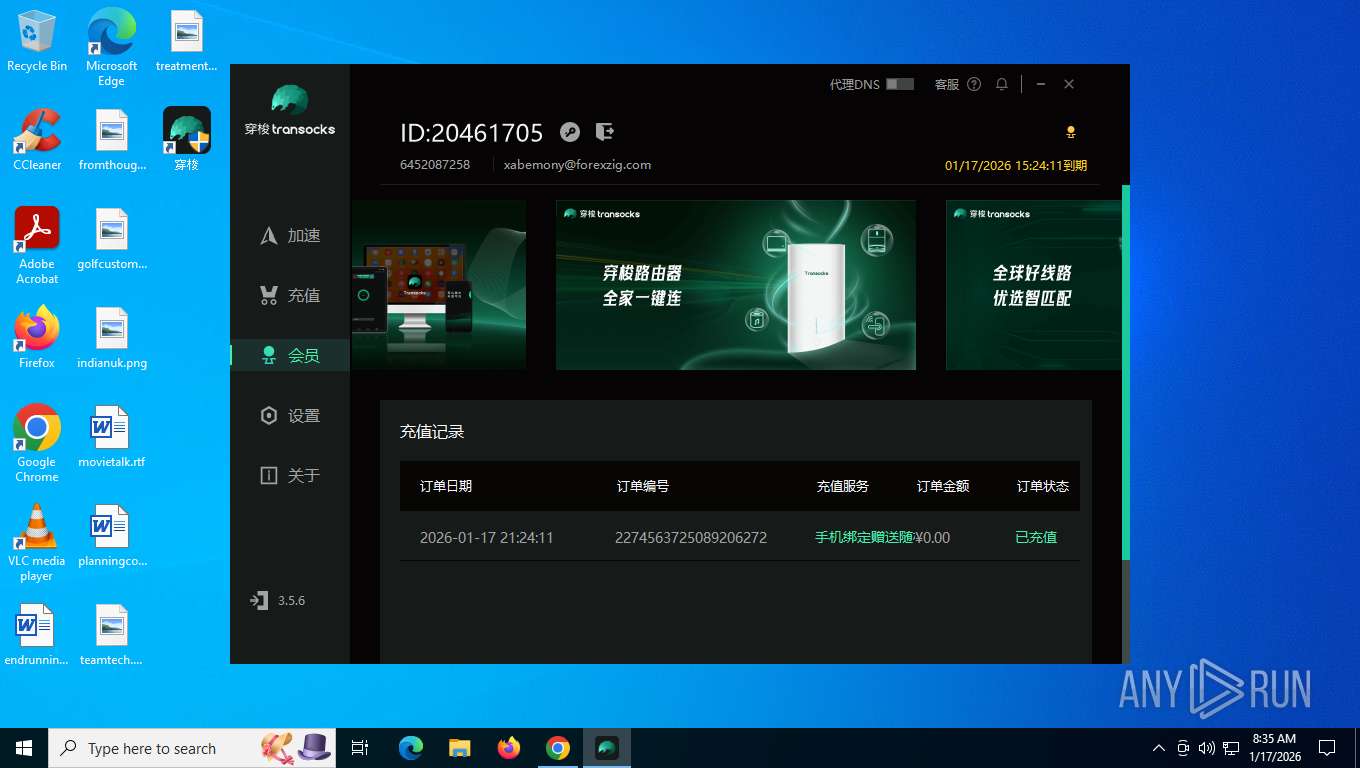Click the gold membership badge icon

point(1071,132)
